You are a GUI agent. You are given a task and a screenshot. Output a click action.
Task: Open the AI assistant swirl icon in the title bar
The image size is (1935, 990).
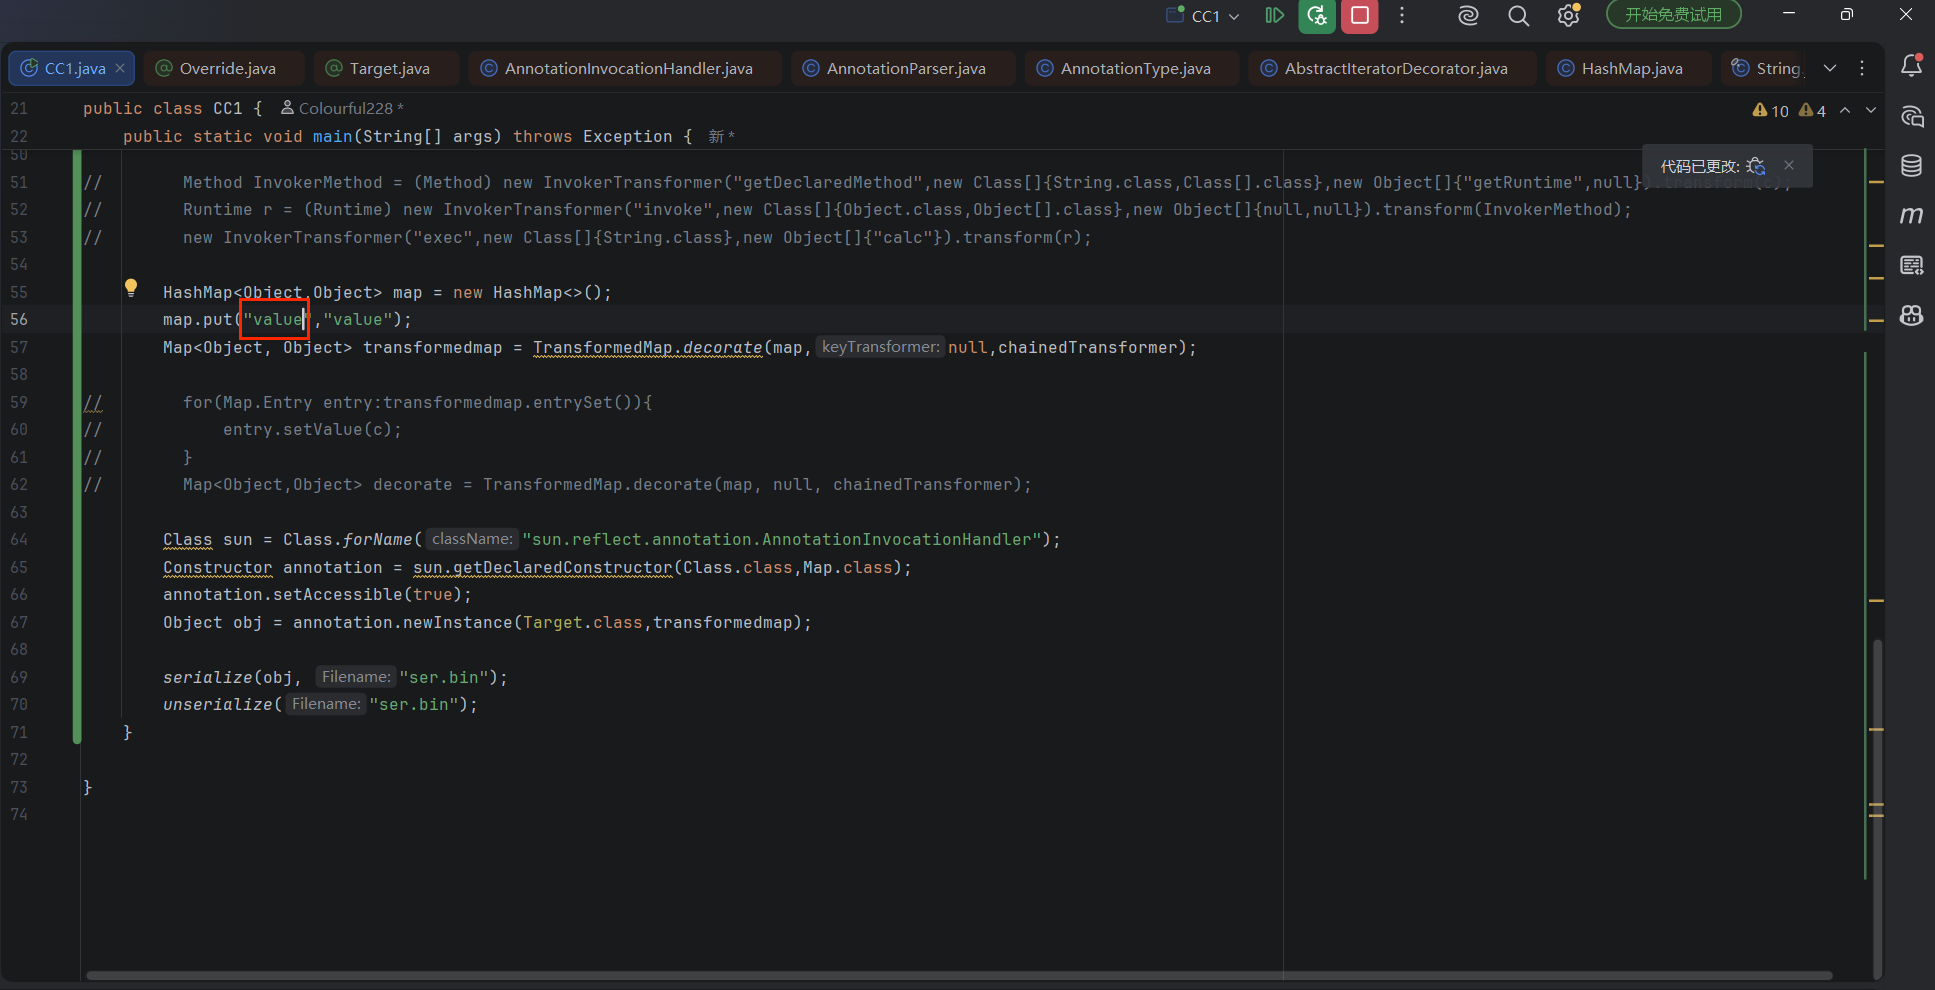pyautogui.click(x=1468, y=15)
